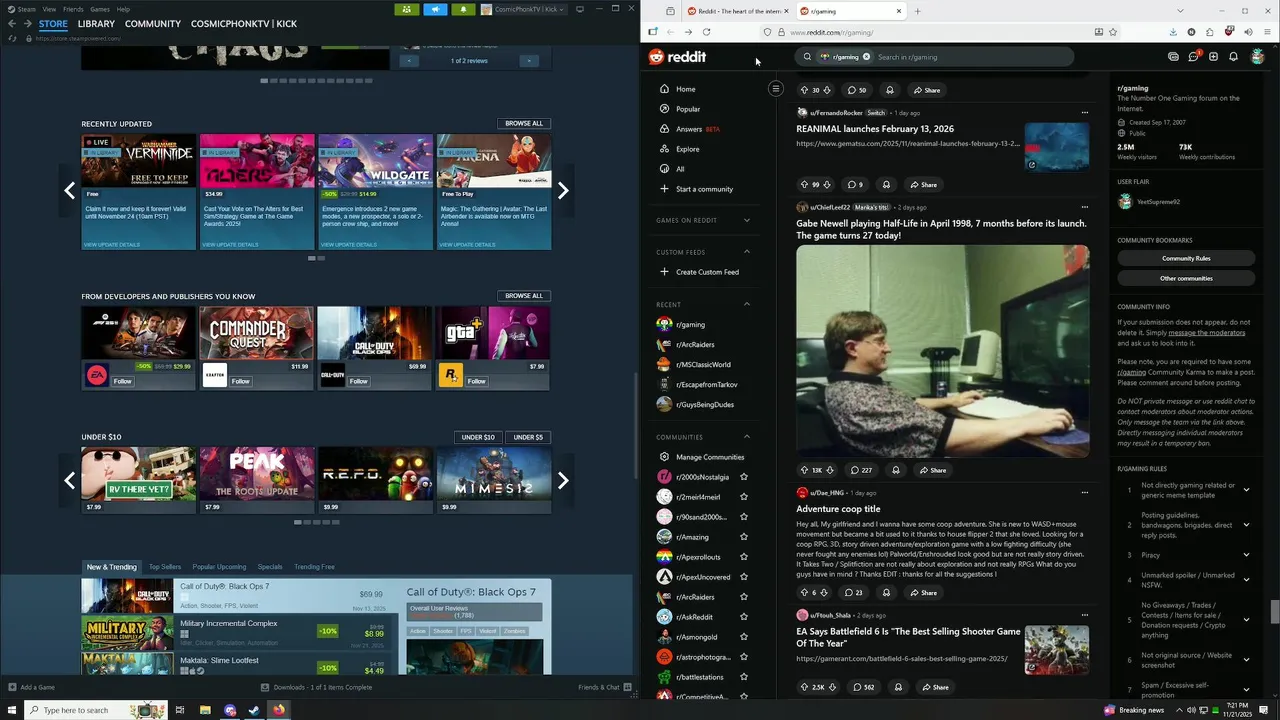Open Reddit user avatar menu

[1257, 57]
